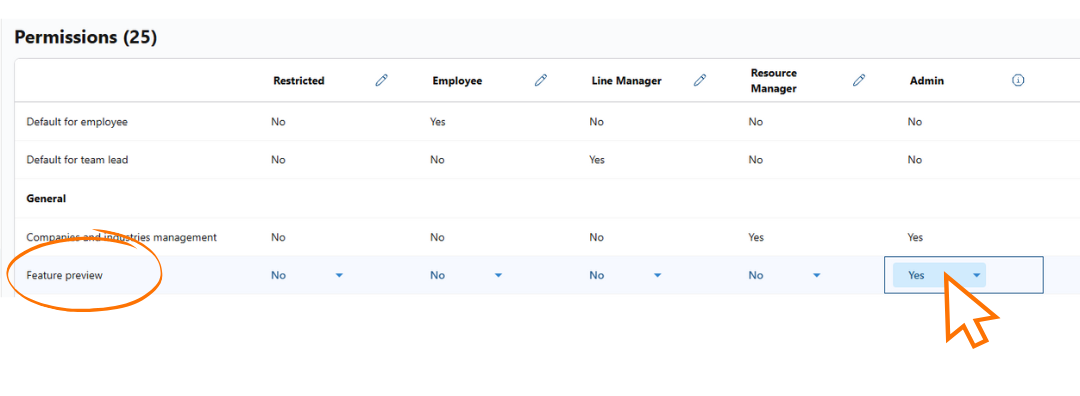Click the Resource Manager column header
1080x396 pixels.
point(774,81)
